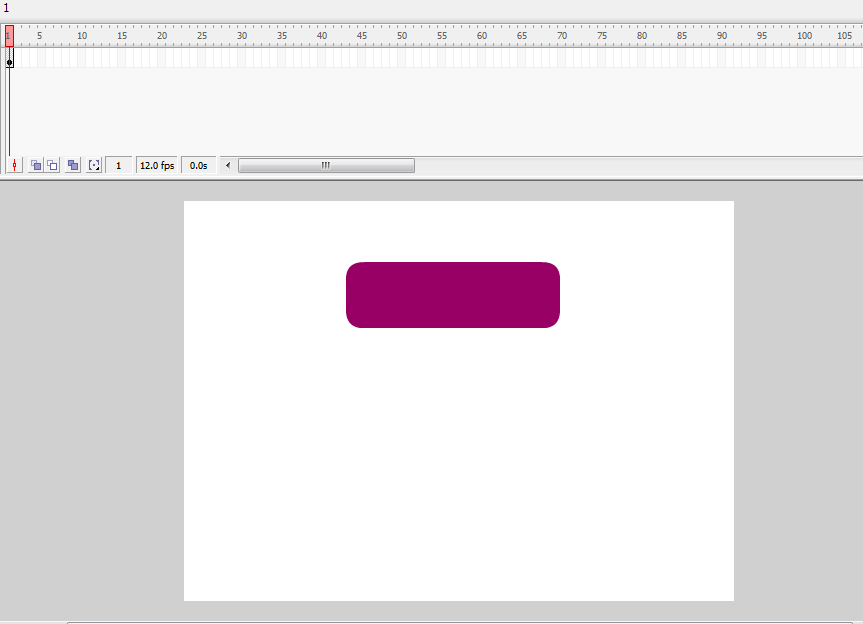Click the Center Frame button in timeline

tap(15, 165)
